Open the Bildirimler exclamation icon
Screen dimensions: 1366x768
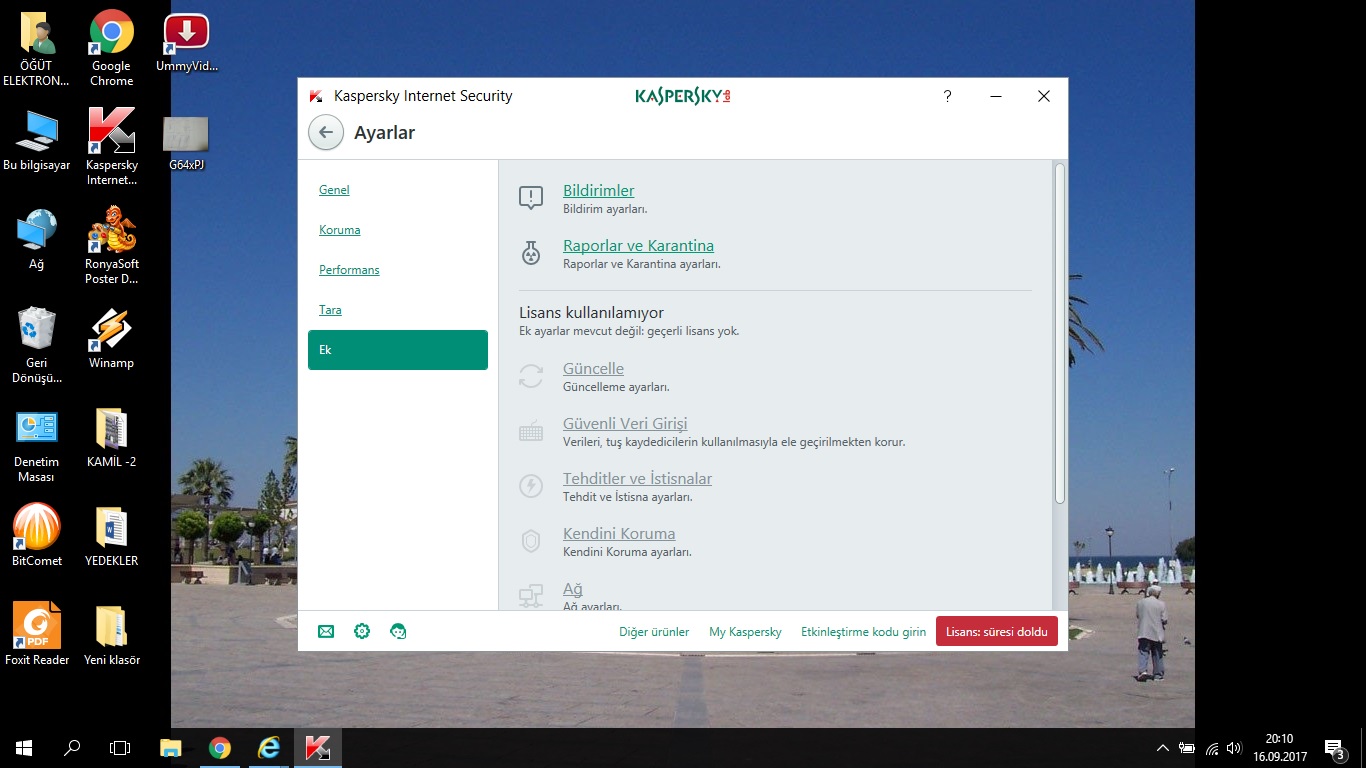pyautogui.click(x=531, y=198)
